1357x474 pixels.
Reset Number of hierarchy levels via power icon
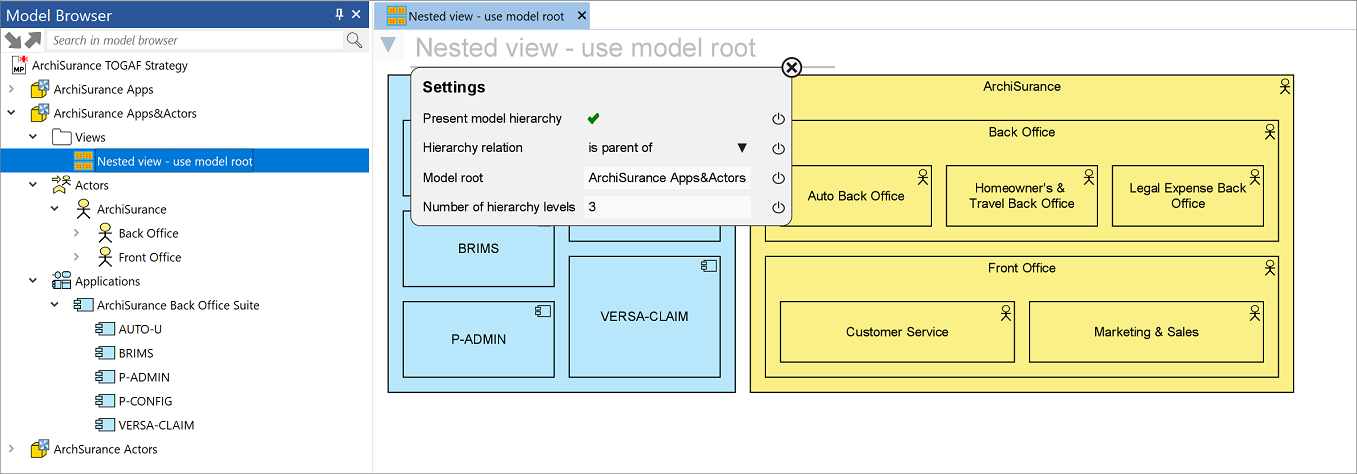778,208
